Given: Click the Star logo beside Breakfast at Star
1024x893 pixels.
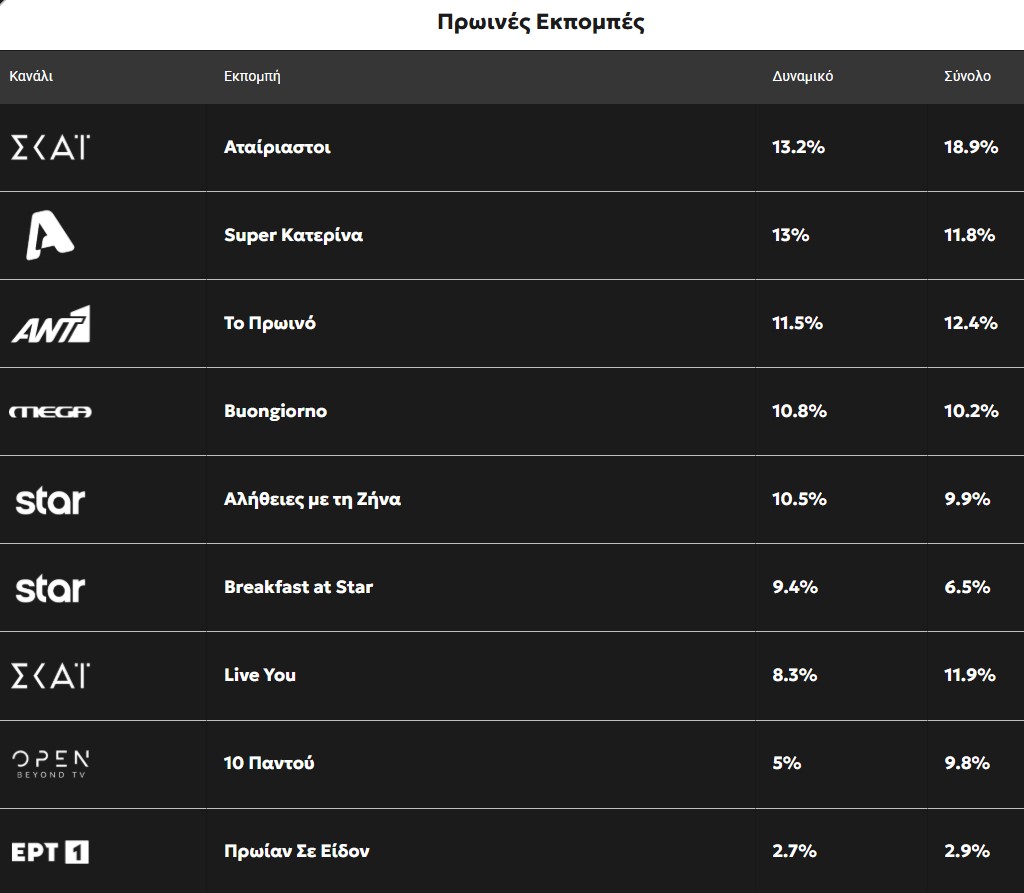Looking at the screenshot, I should (50, 588).
